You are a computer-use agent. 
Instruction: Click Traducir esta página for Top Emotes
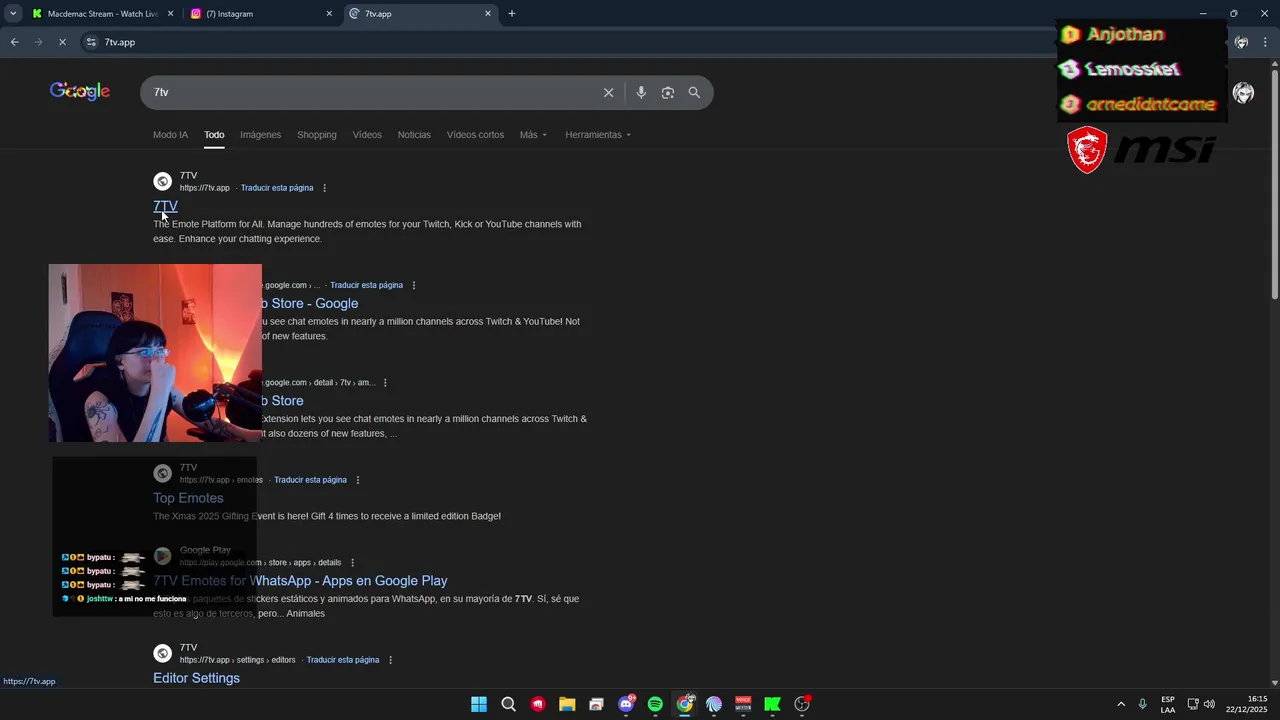click(310, 480)
